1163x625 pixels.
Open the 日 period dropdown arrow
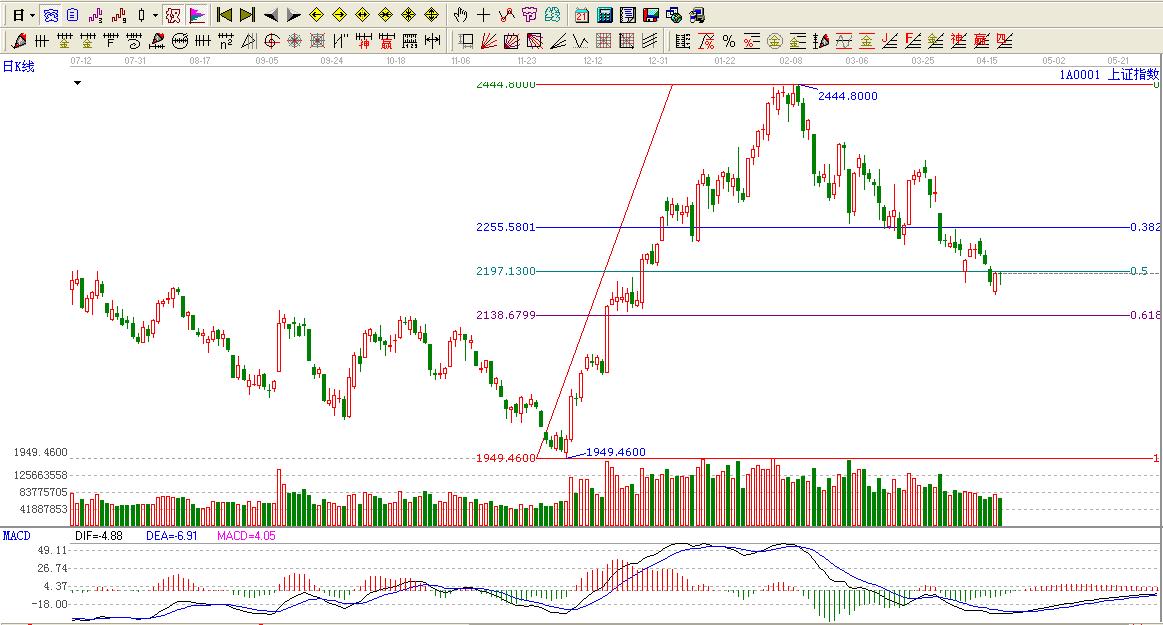click(32, 15)
